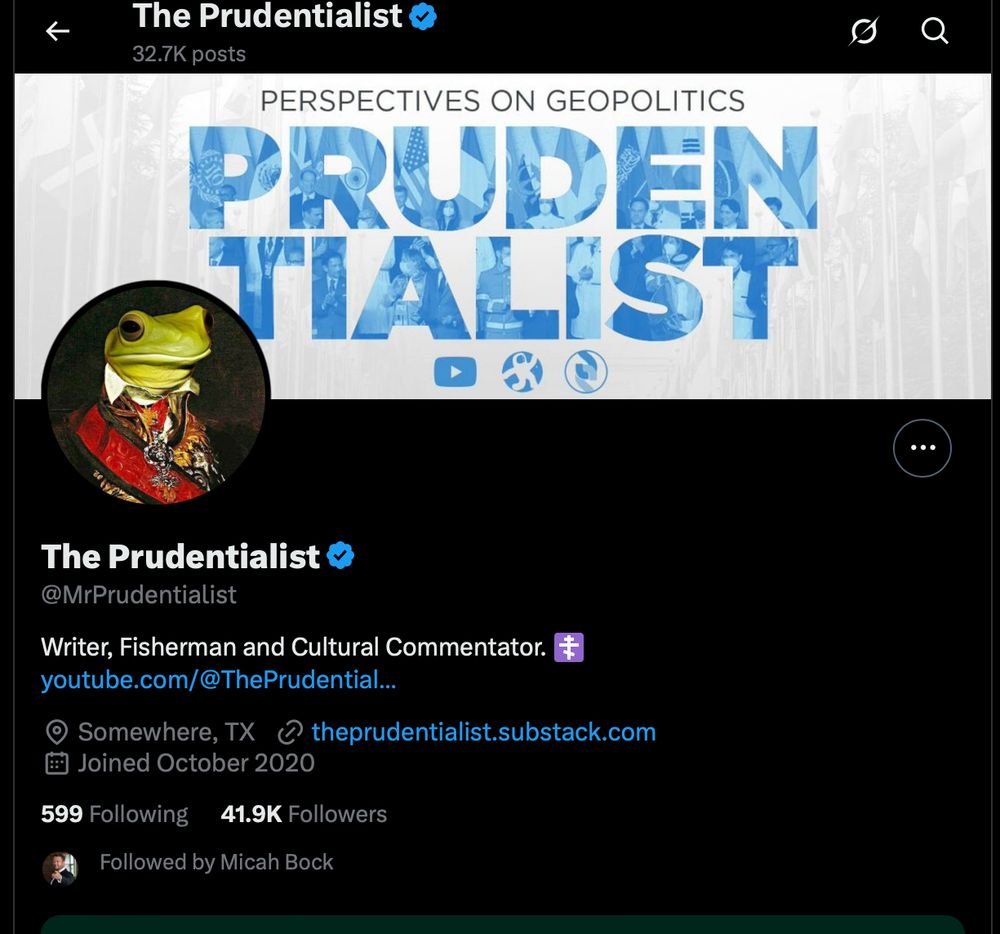View the 41.9K Followers list
Viewport: 1000px width, 934px height.
pyautogui.click(x=304, y=814)
